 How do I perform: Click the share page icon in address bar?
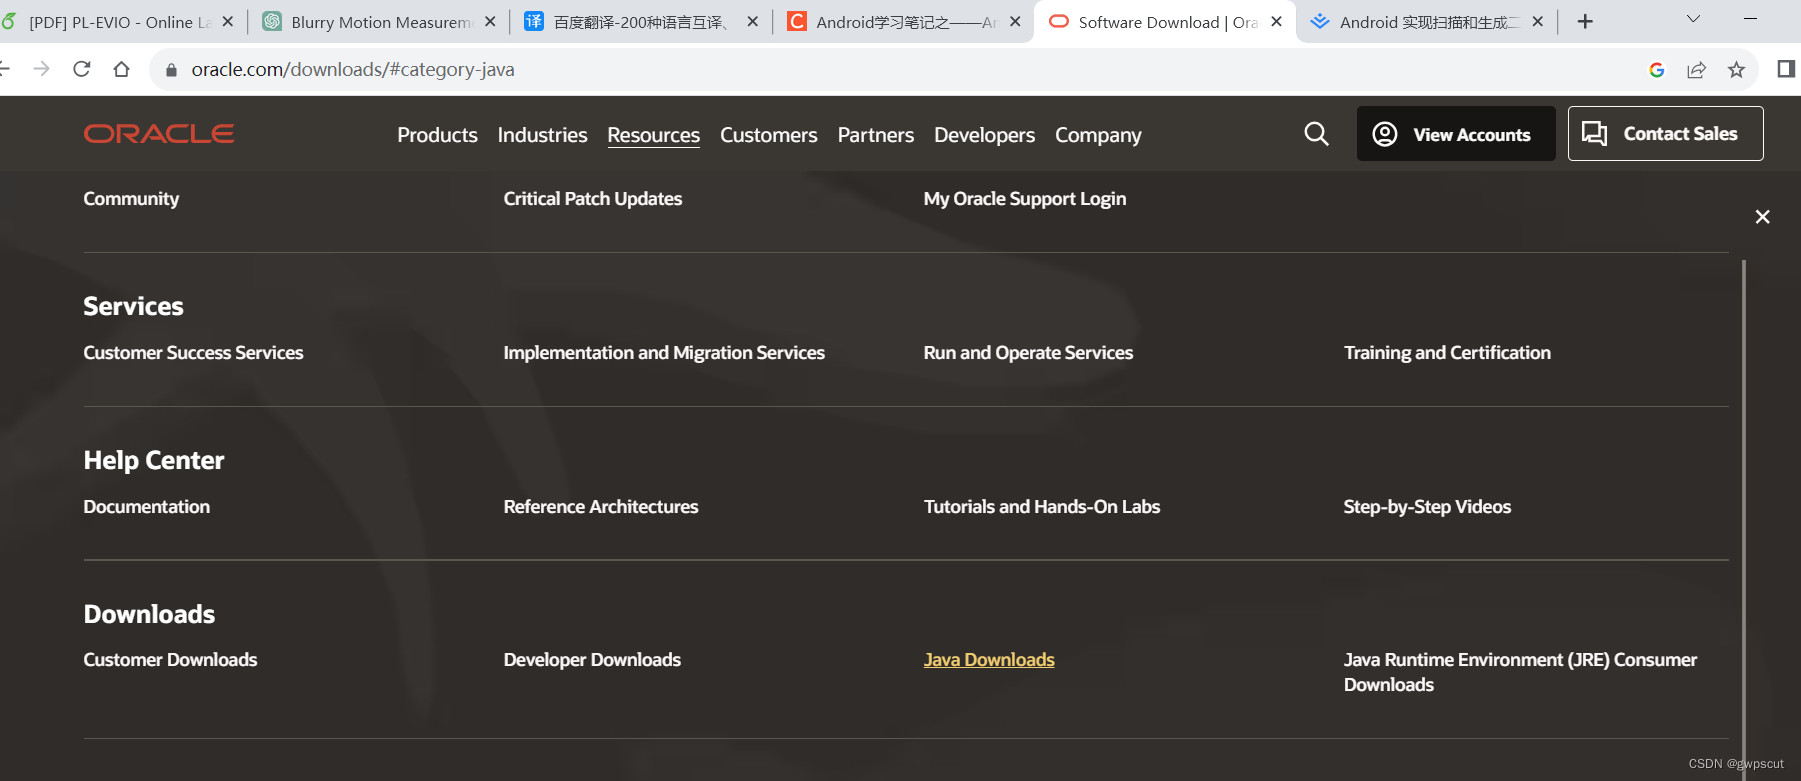[x=1696, y=69]
